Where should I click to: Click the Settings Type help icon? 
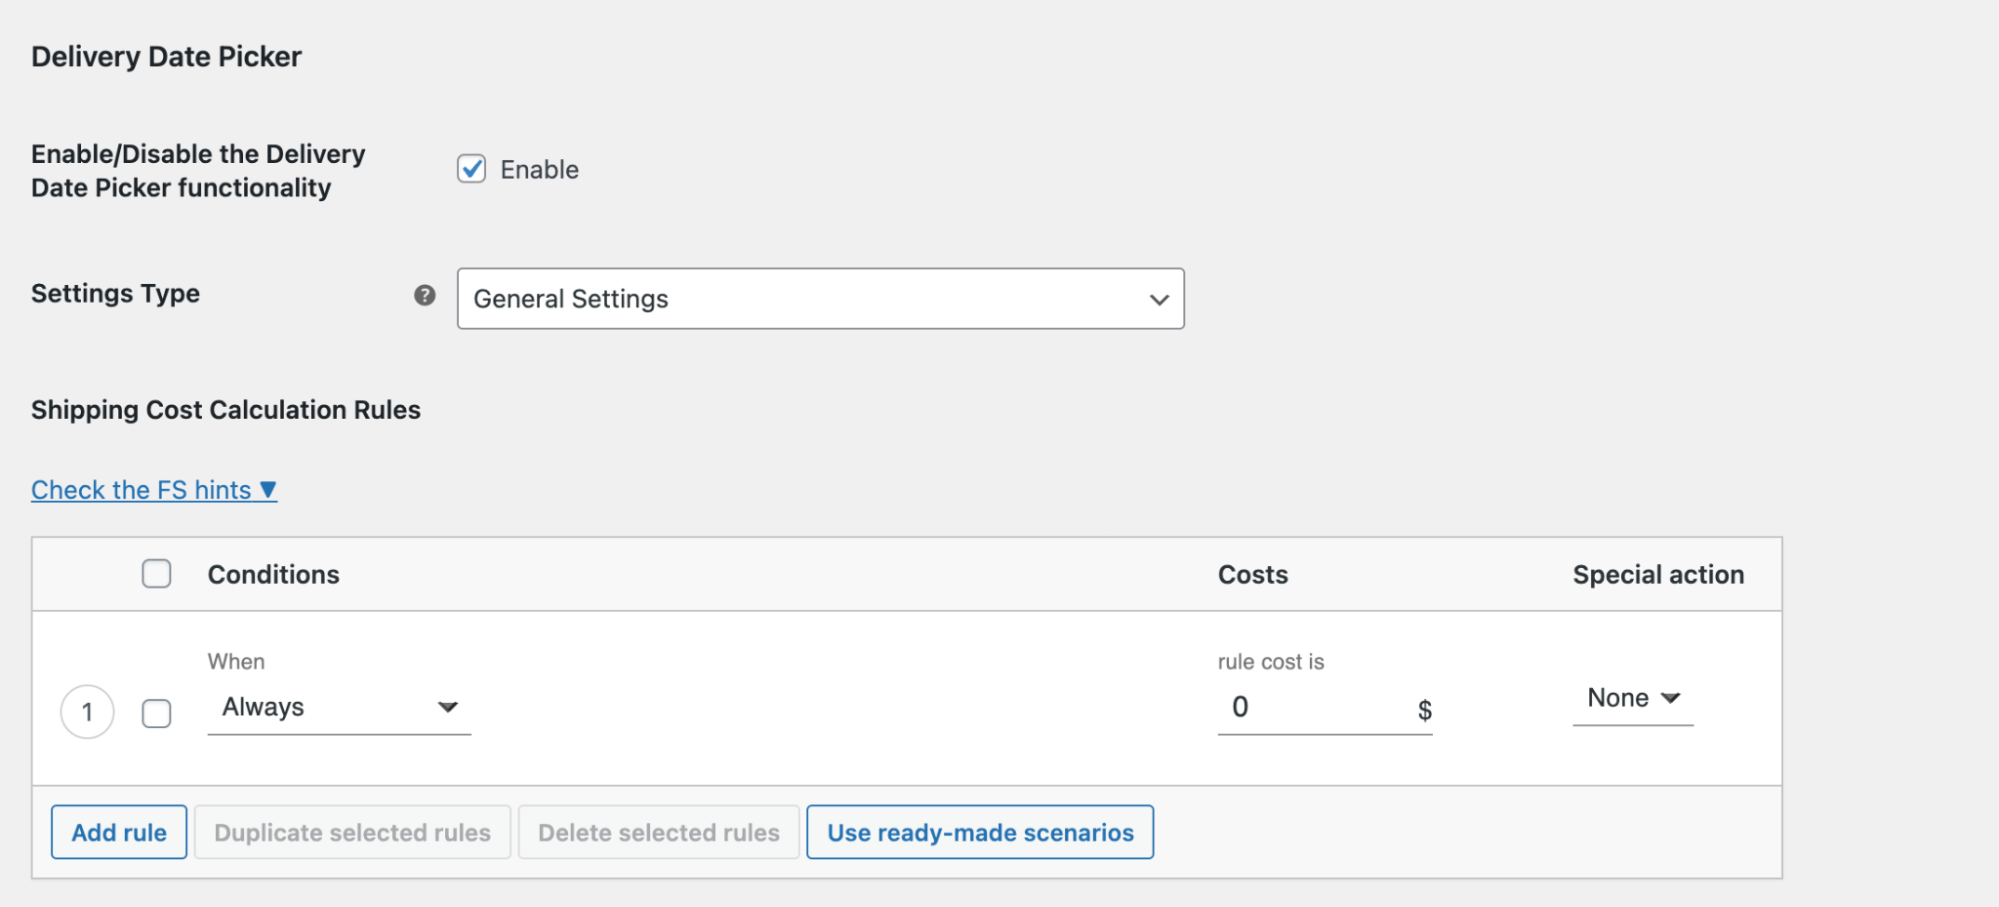click(x=425, y=295)
